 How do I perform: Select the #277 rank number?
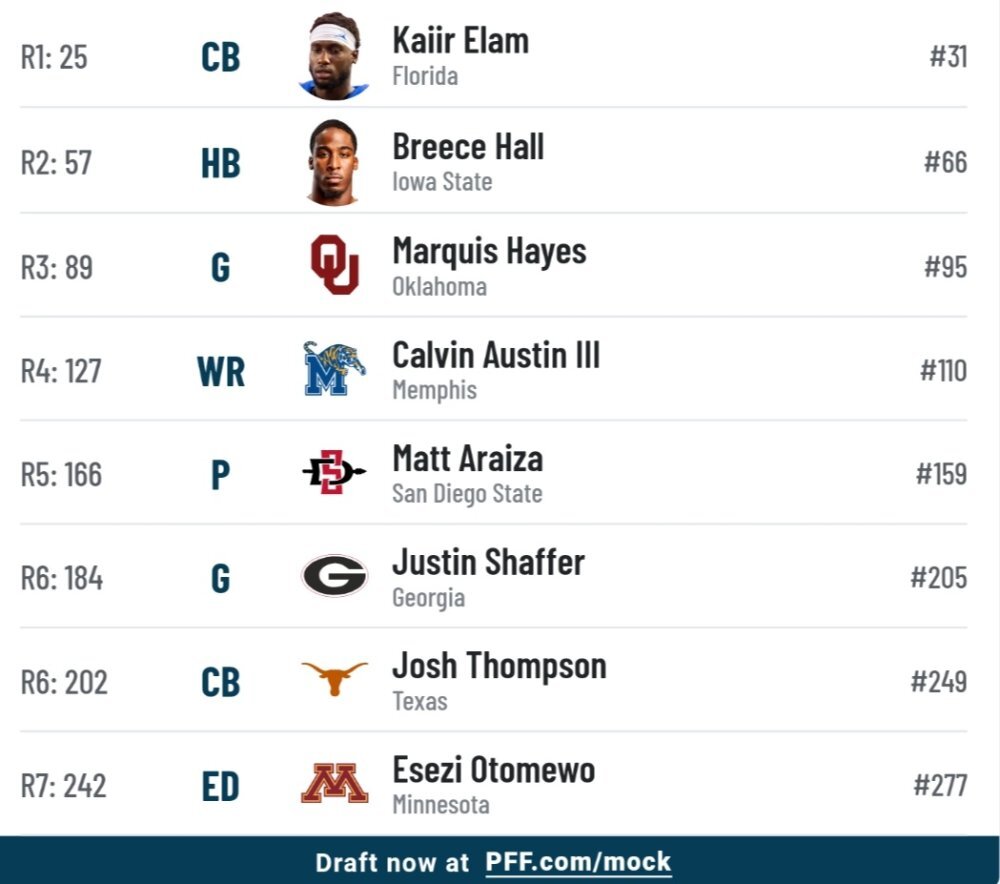coord(940,785)
